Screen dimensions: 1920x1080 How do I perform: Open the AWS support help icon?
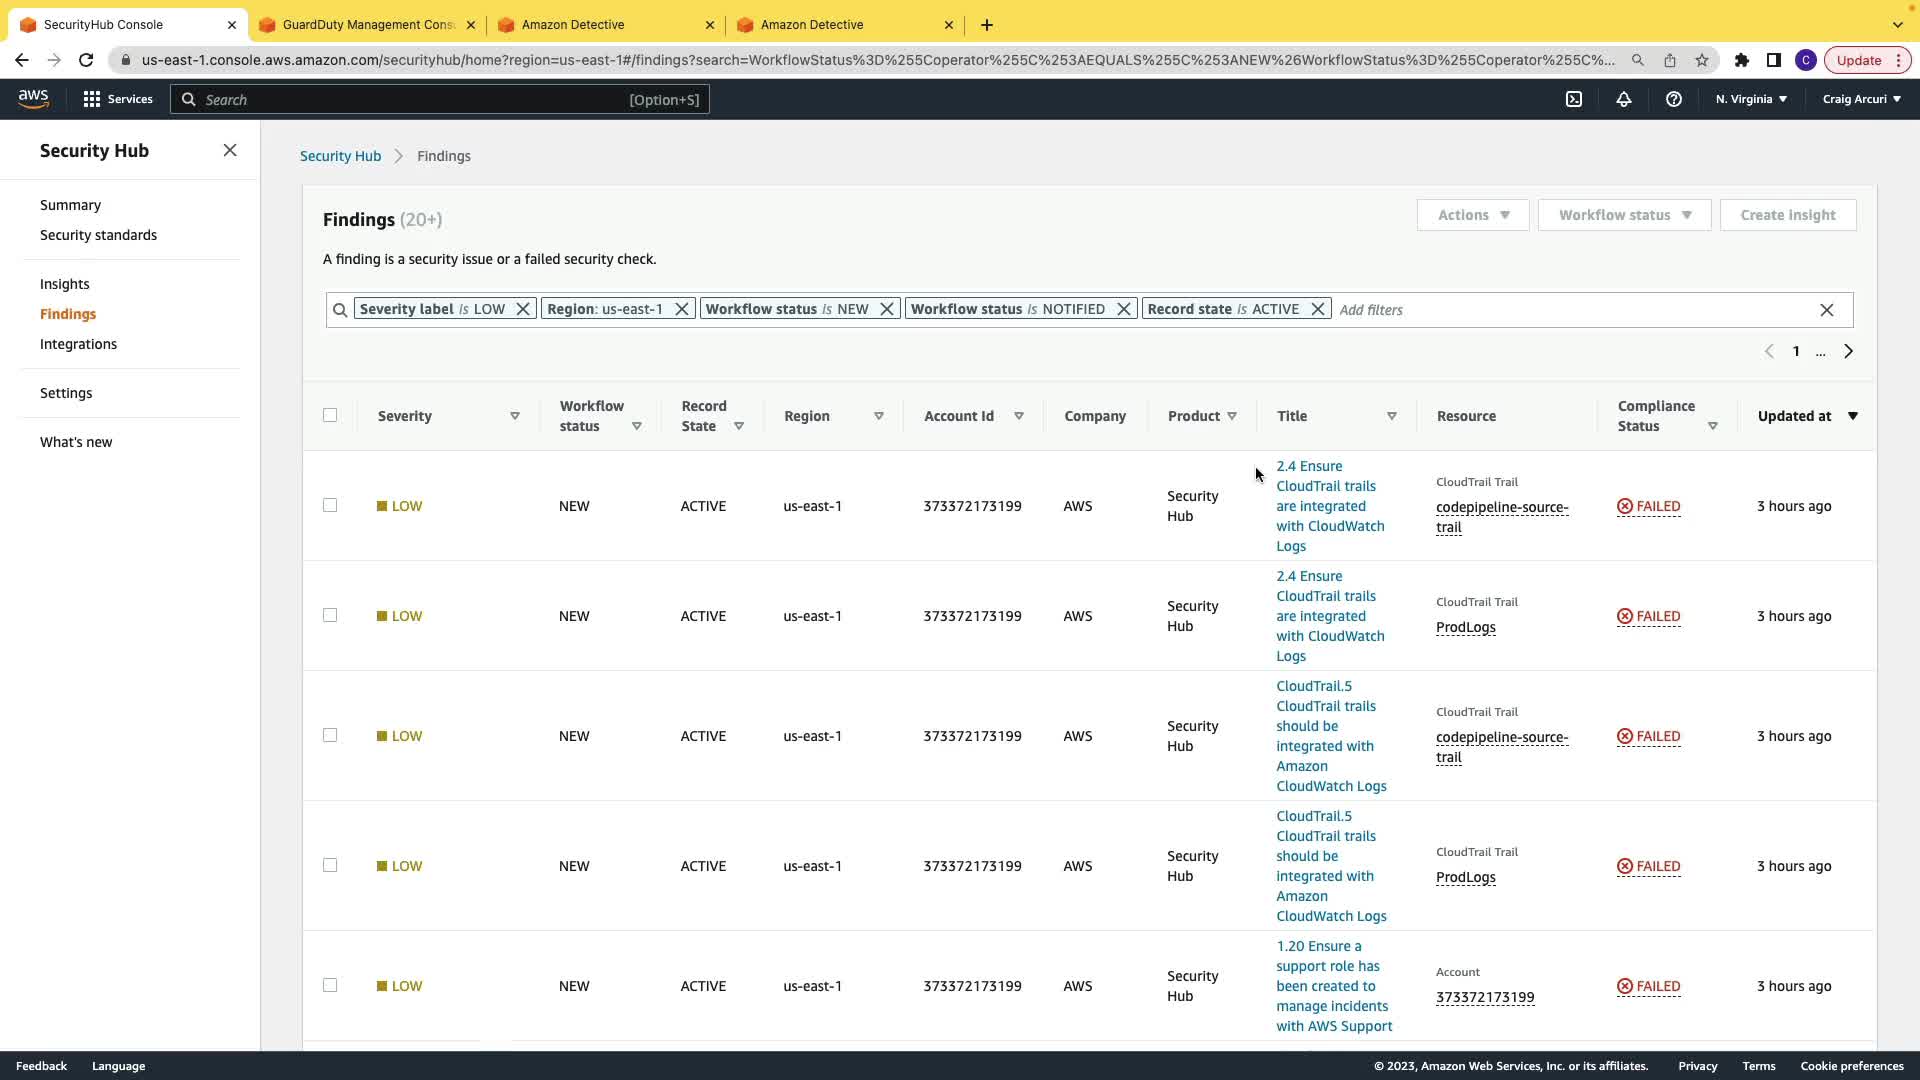[1673, 99]
